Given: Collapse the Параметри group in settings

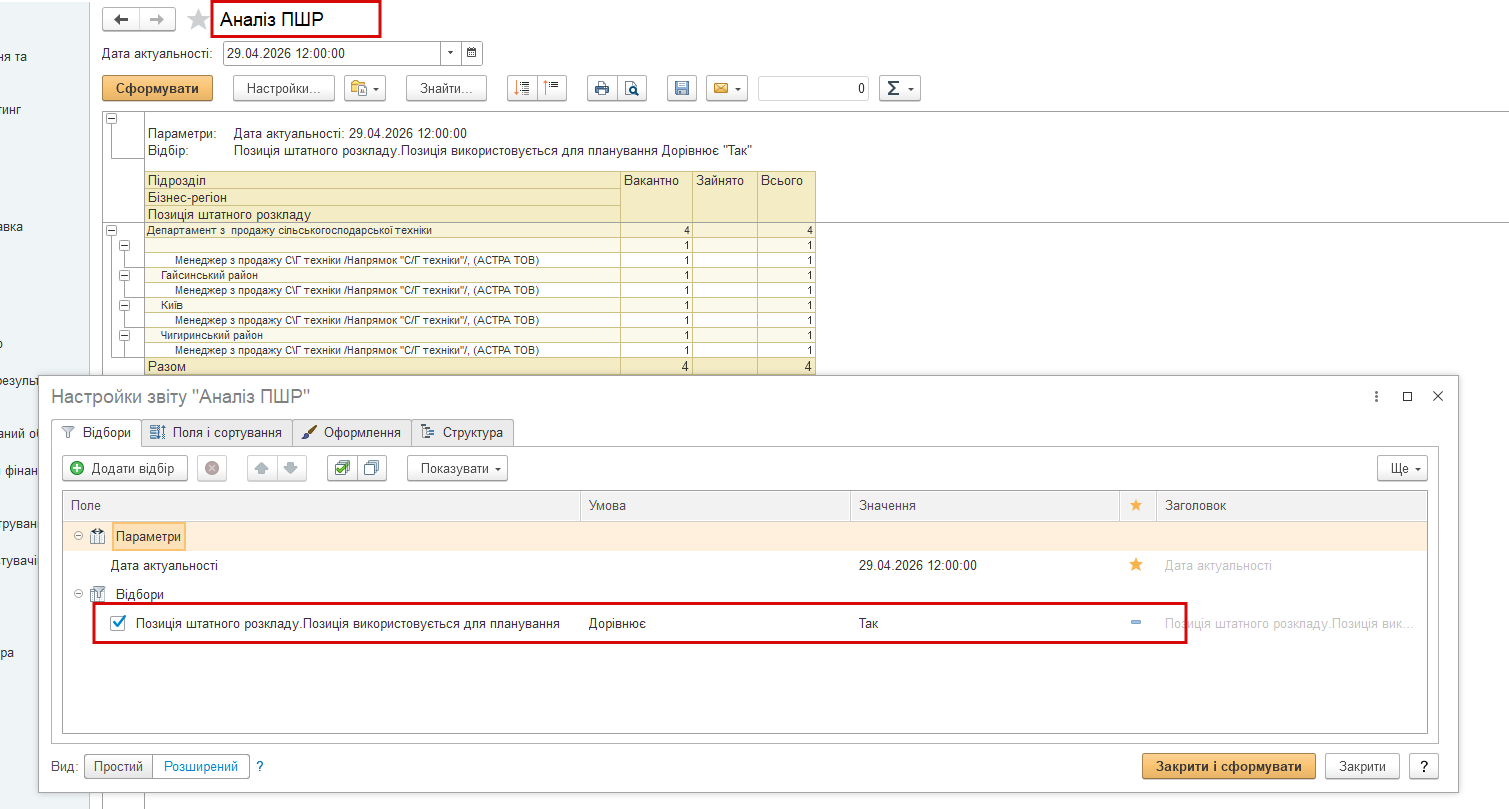Looking at the screenshot, I should 78,536.
